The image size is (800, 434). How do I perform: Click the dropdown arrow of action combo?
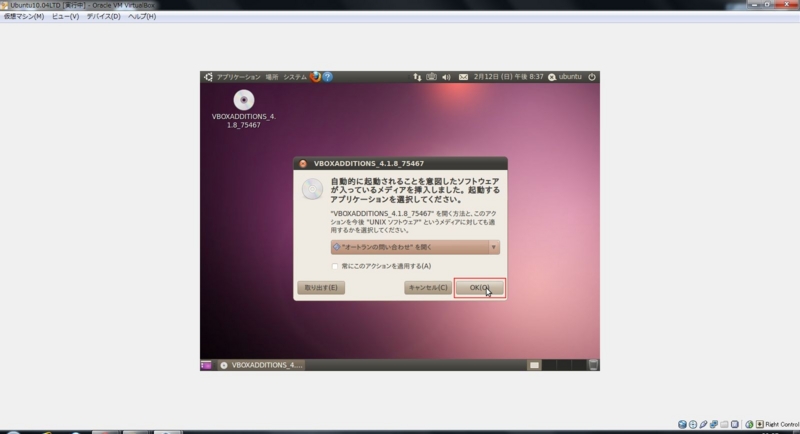[493, 247]
